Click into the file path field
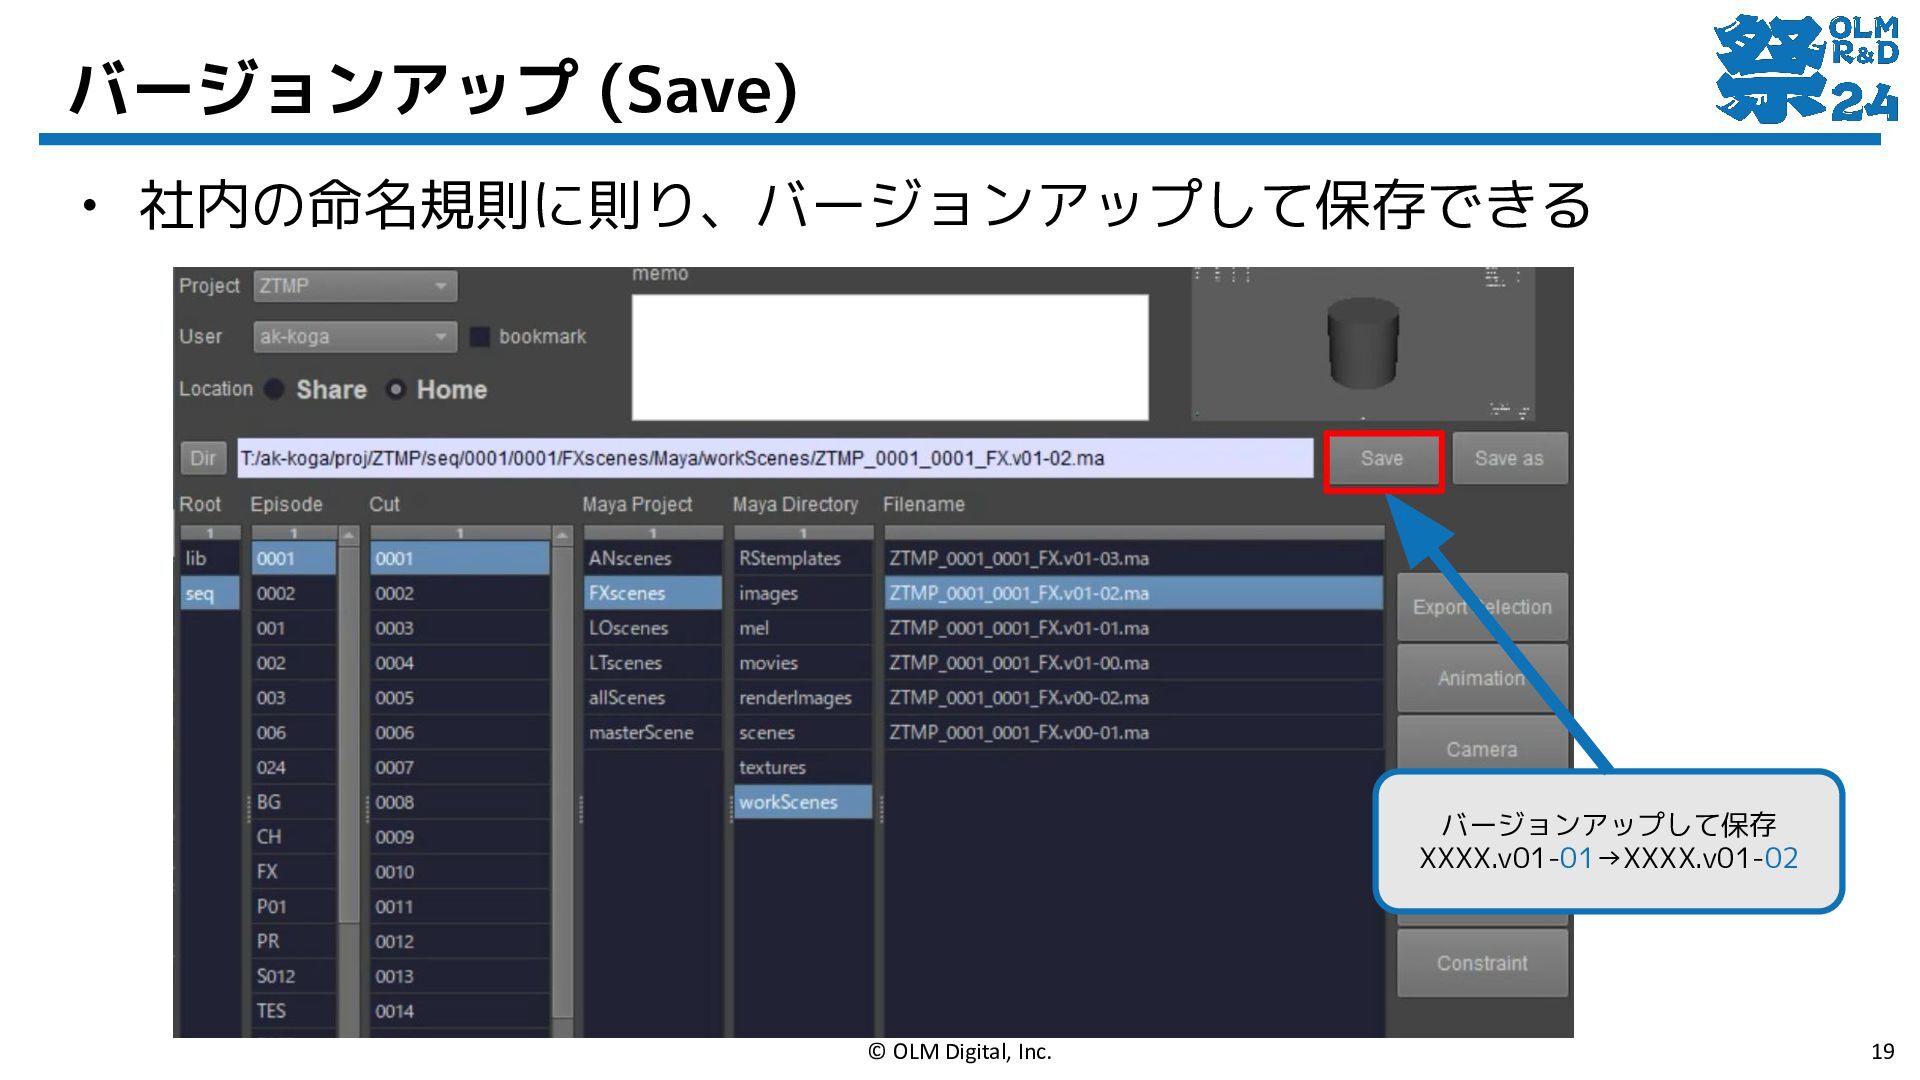Screen dimensions: 1920x1080 point(775,458)
